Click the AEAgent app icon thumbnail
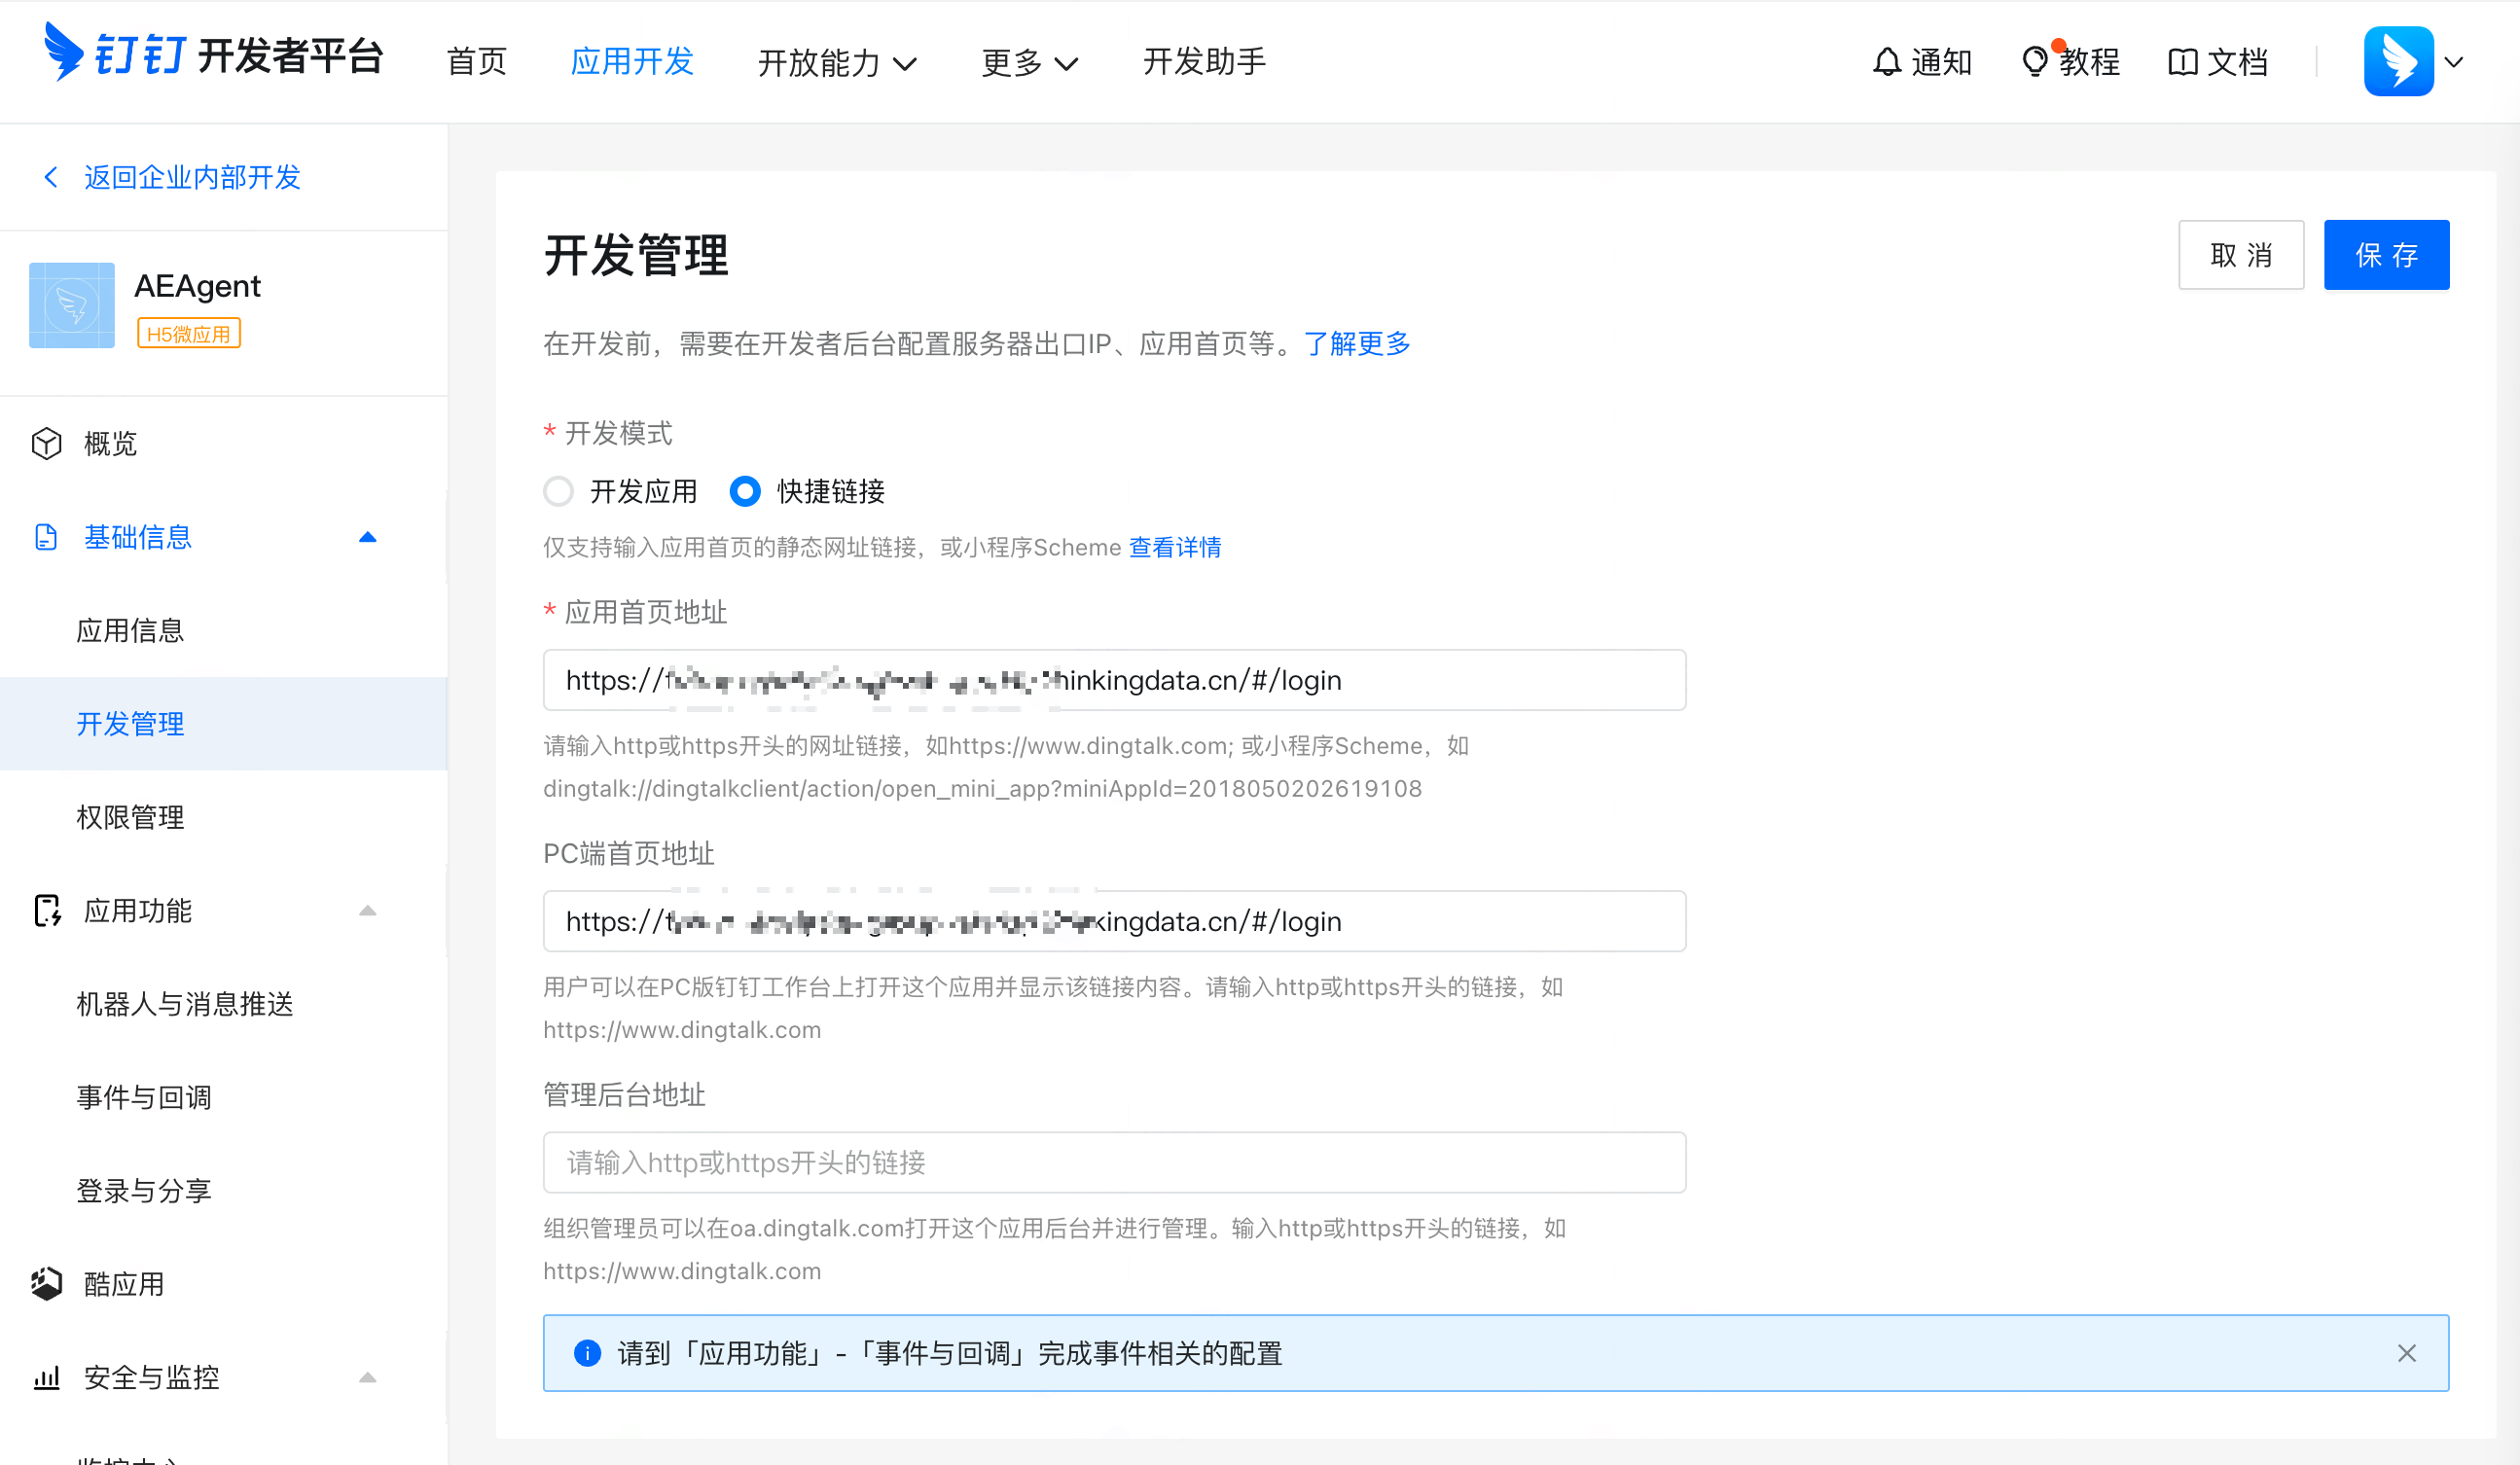Screen dimensions: 2520x1465 click(72, 305)
